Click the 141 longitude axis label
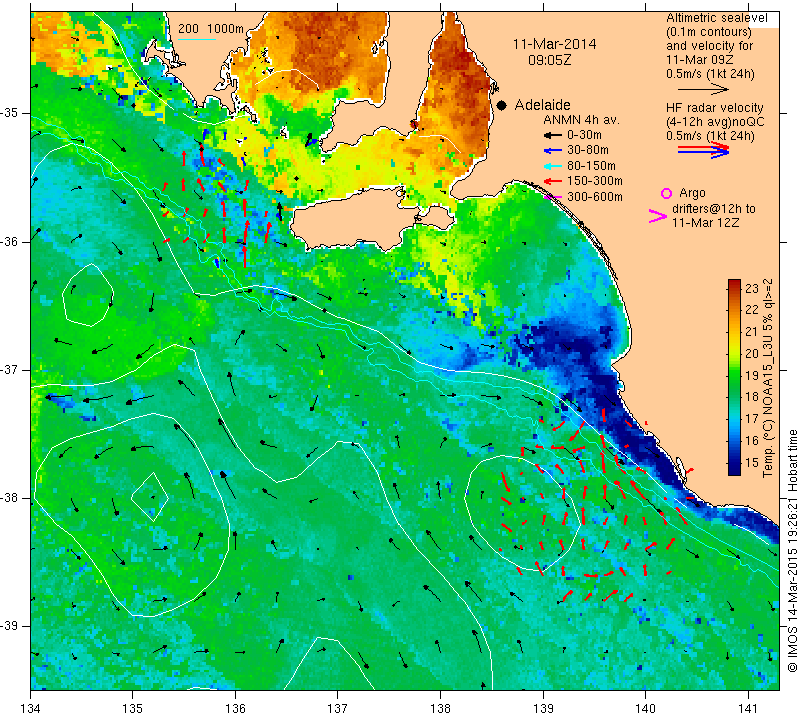This screenshot has width=800, height=720. pos(748,709)
